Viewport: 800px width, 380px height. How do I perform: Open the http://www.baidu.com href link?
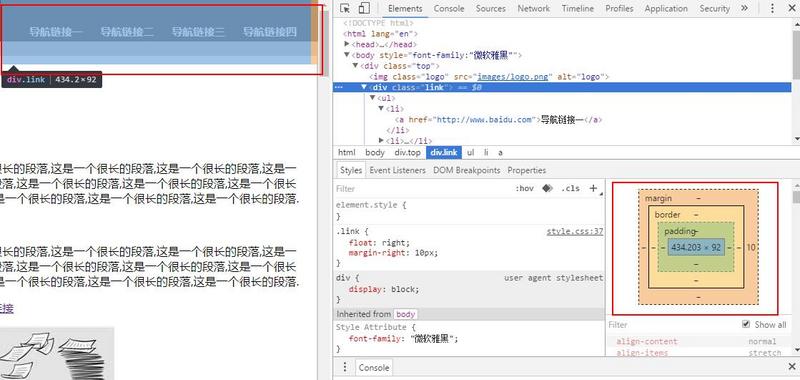click(x=483, y=120)
